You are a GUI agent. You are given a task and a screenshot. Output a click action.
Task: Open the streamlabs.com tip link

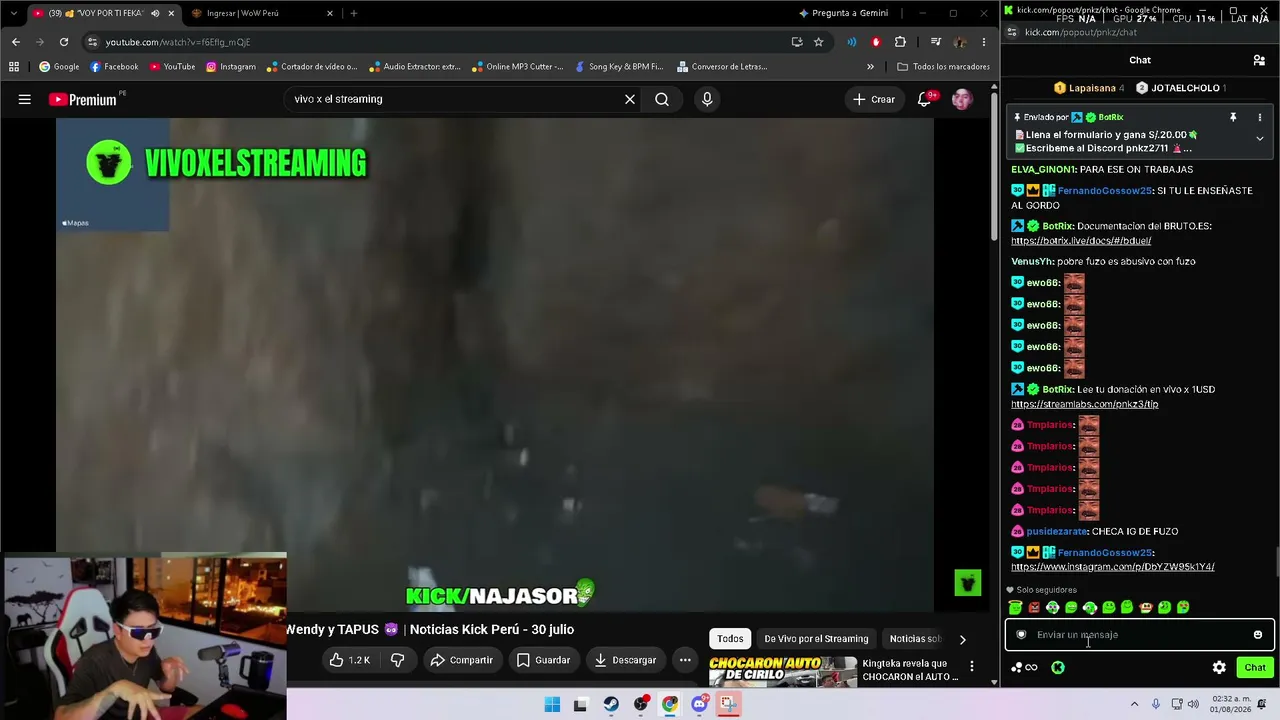[x=1085, y=404]
